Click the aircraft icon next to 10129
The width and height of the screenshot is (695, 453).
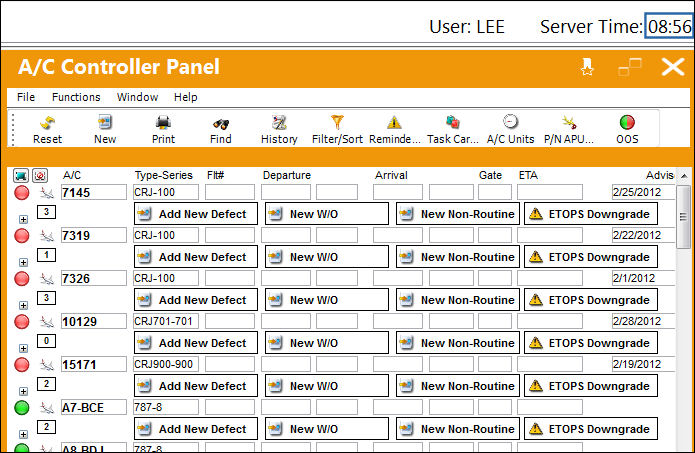coord(47,322)
